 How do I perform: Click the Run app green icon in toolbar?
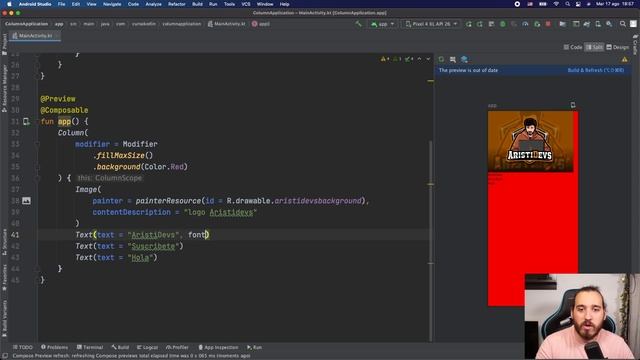click(469, 24)
